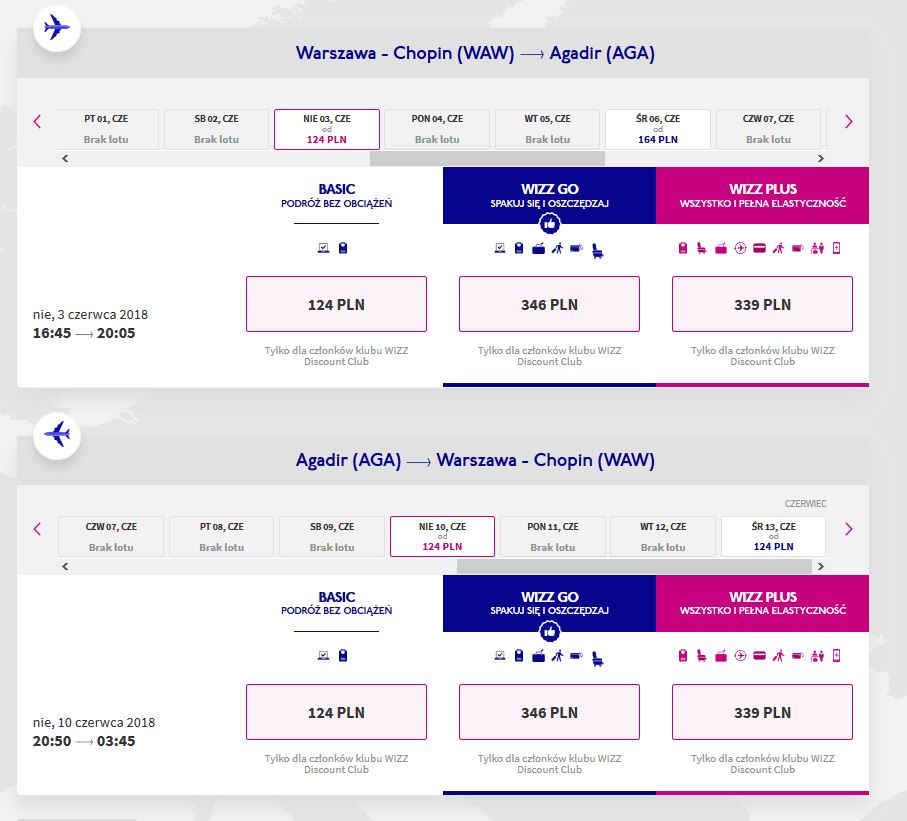Click the circled airplane icon under outbound WIZZ PLUS
The width and height of the screenshot is (907, 821).
(740, 248)
